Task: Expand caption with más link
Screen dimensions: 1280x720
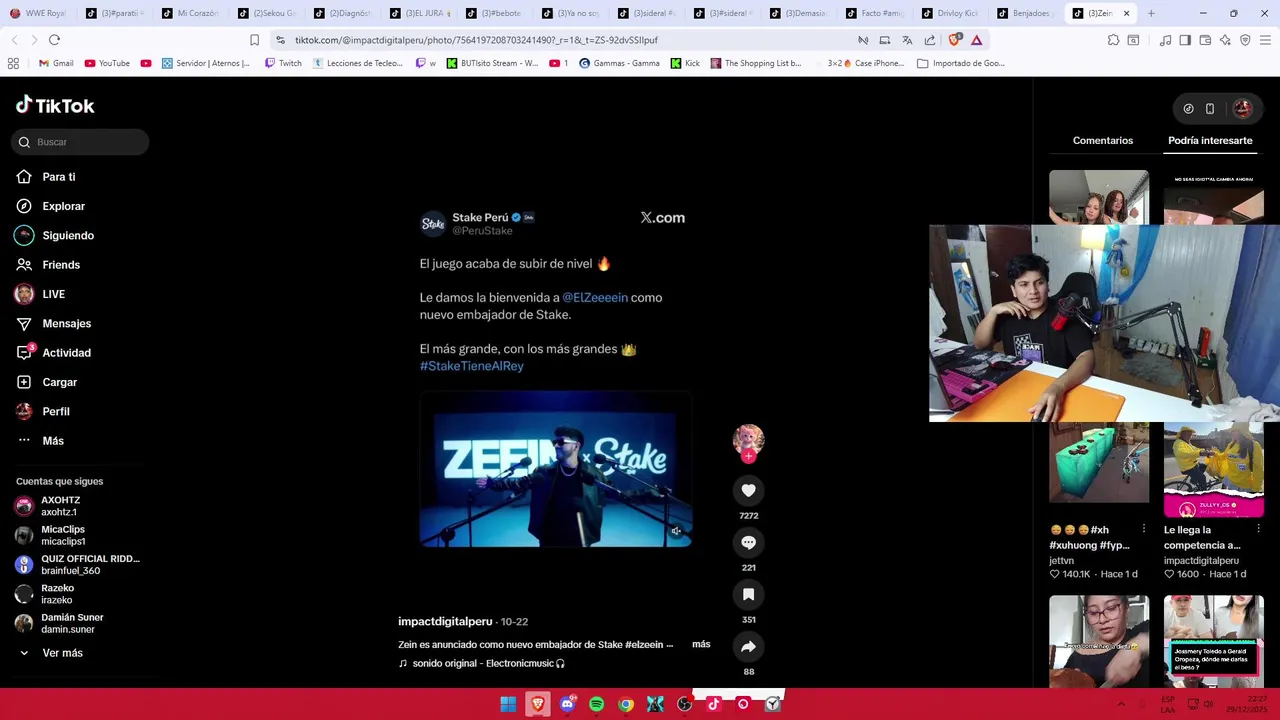Action: click(x=701, y=644)
